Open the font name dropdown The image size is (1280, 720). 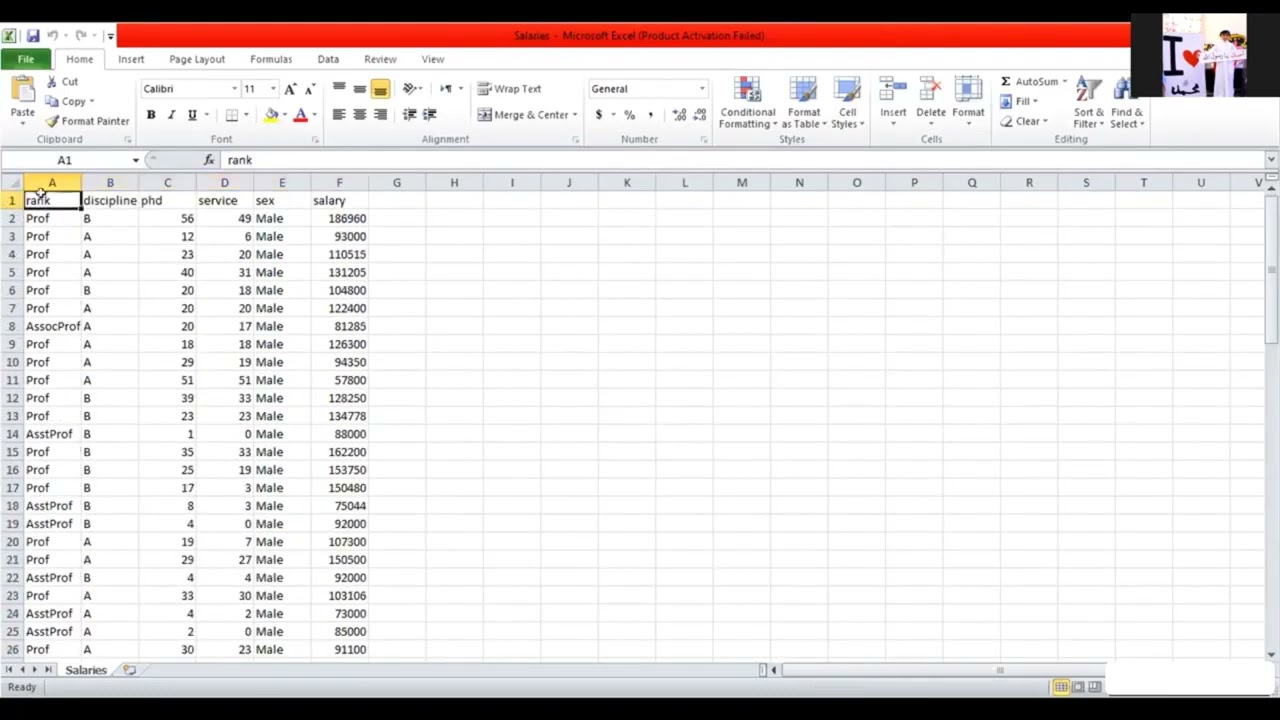(x=235, y=89)
